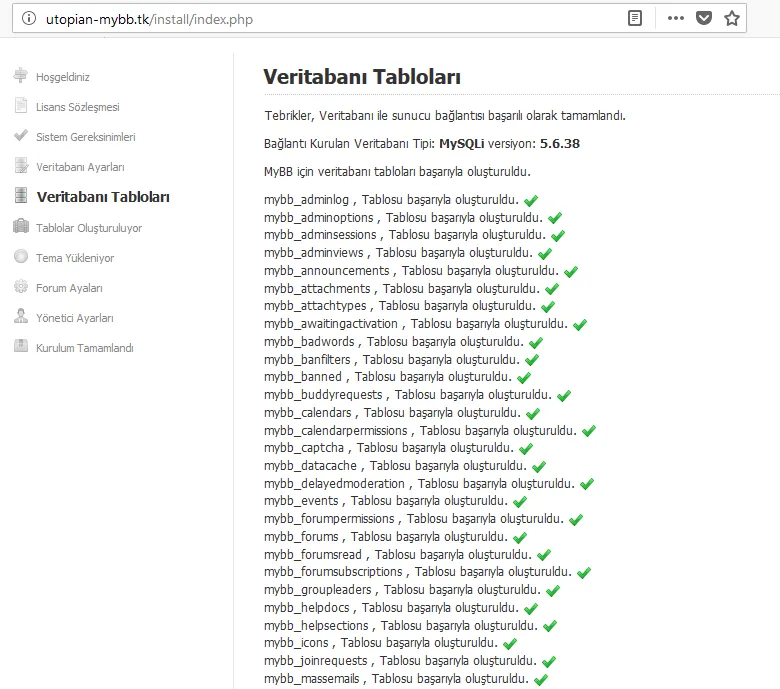Image resolution: width=780 pixels, height=689 pixels.
Task: Click the mybb_forumsread table row text
Action: tap(398, 555)
